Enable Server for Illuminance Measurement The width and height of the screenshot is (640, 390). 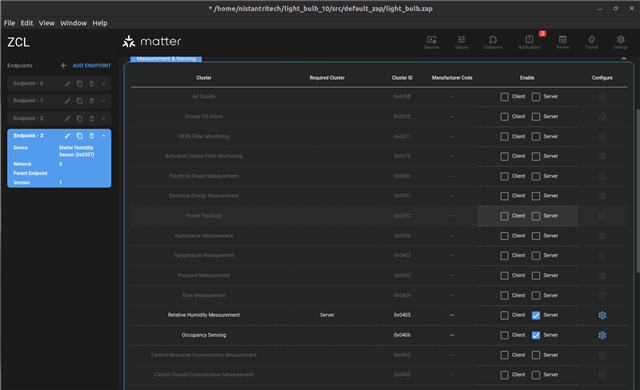(x=536, y=236)
